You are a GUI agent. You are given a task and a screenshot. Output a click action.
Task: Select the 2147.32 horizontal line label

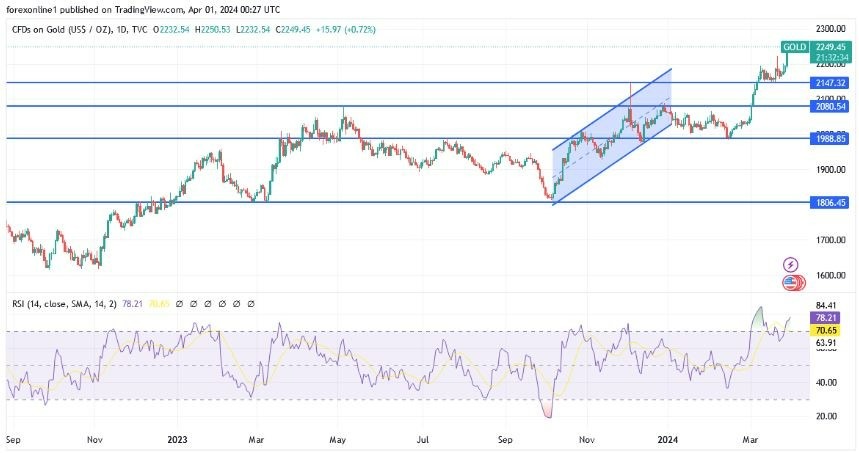830,83
